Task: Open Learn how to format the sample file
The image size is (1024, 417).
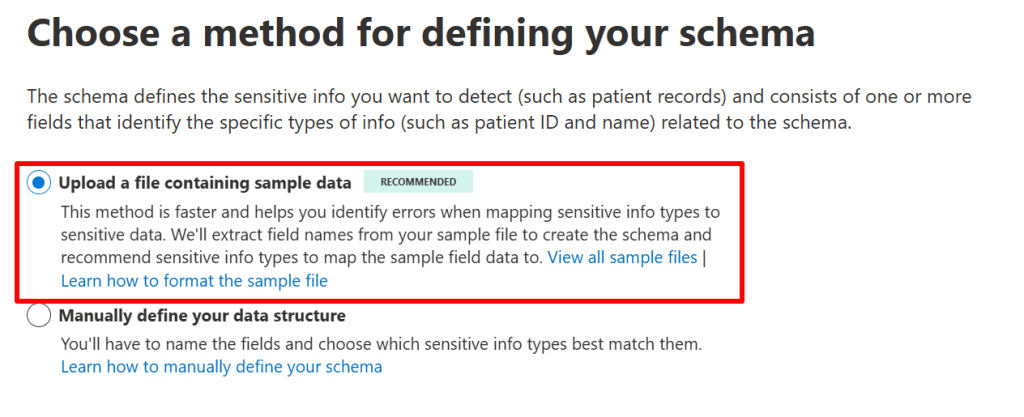Action: click(x=194, y=281)
